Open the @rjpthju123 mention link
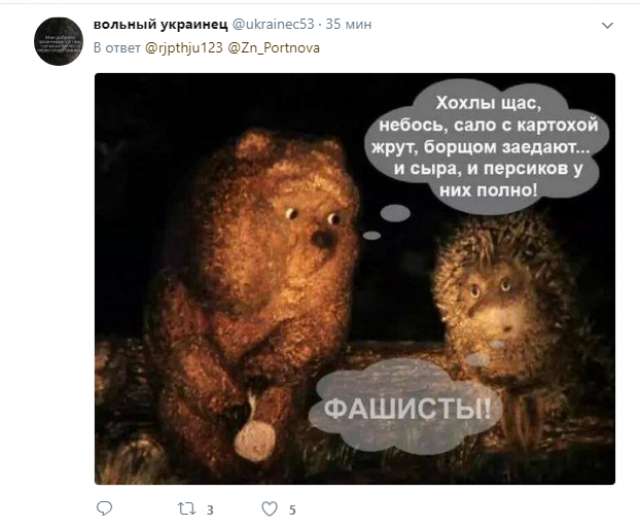The height and width of the screenshot is (527, 640). [x=184, y=48]
